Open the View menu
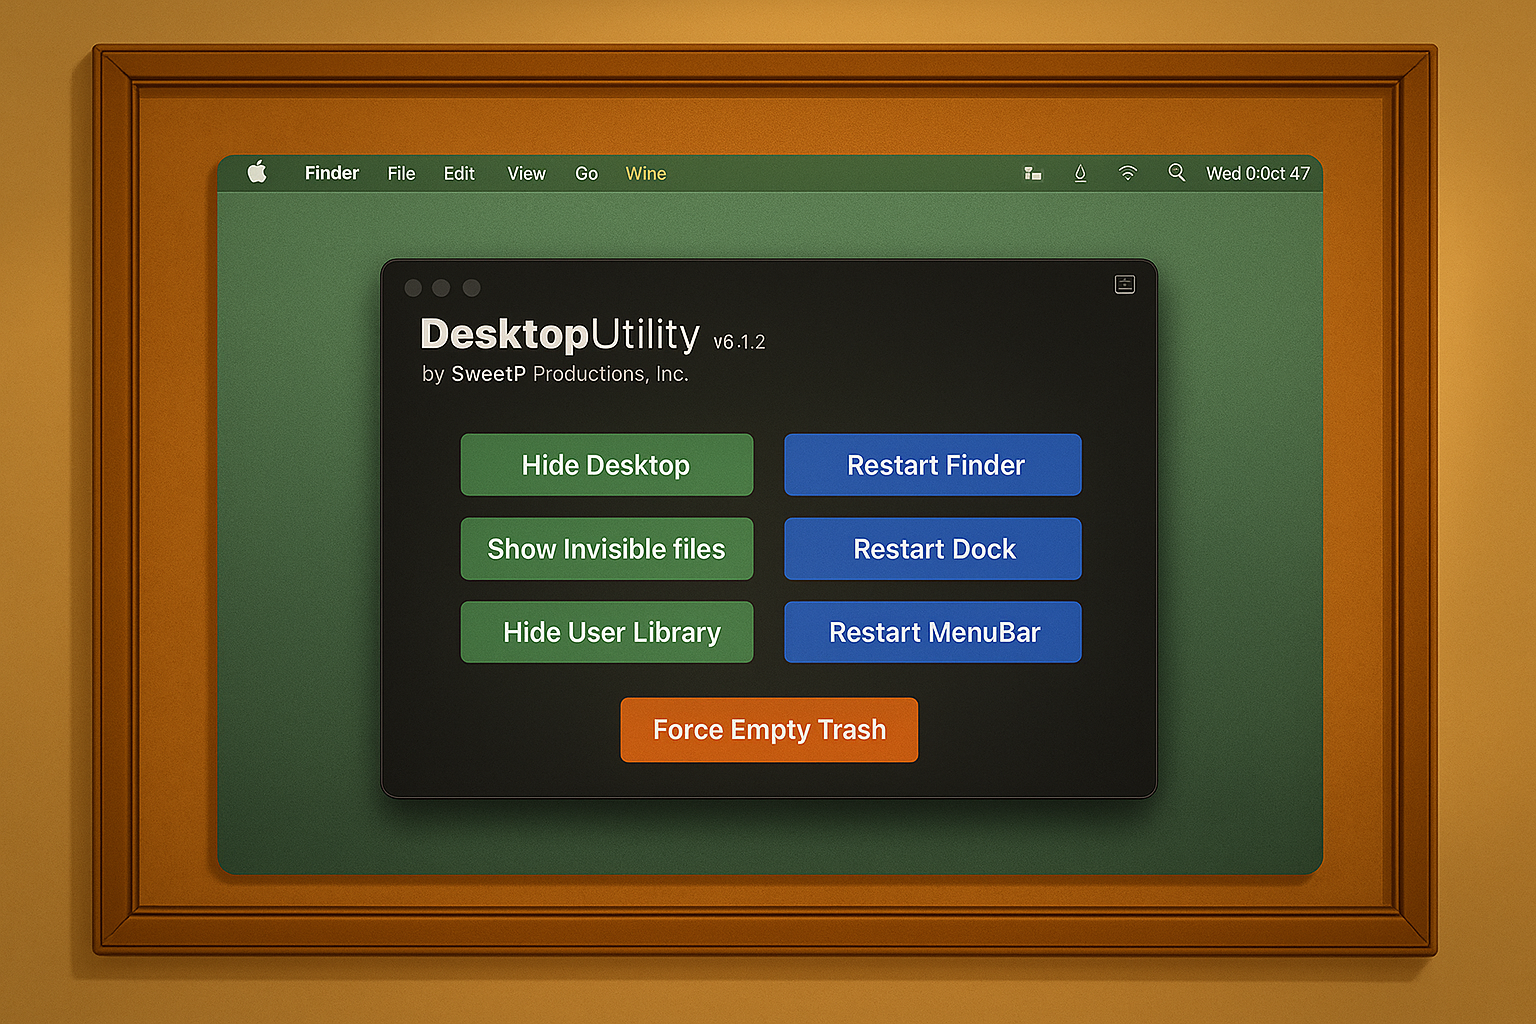Image resolution: width=1536 pixels, height=1024 pixels. pos(526,174)
